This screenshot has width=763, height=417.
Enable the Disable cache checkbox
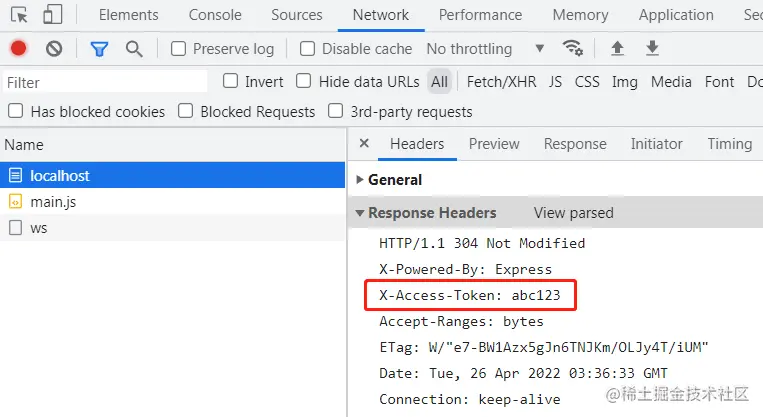(308, 48)
